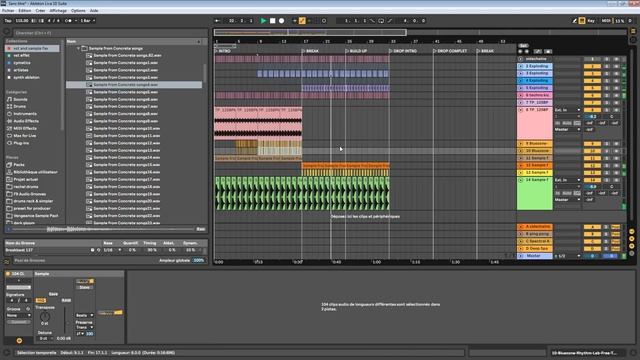
Task: Toggle the Draw Mode pencil icon
Action: coord(575,20)
